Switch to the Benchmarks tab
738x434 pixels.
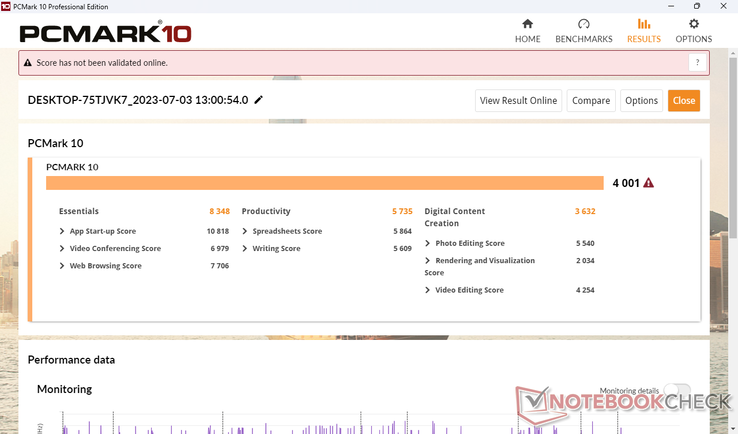point(584,31)
